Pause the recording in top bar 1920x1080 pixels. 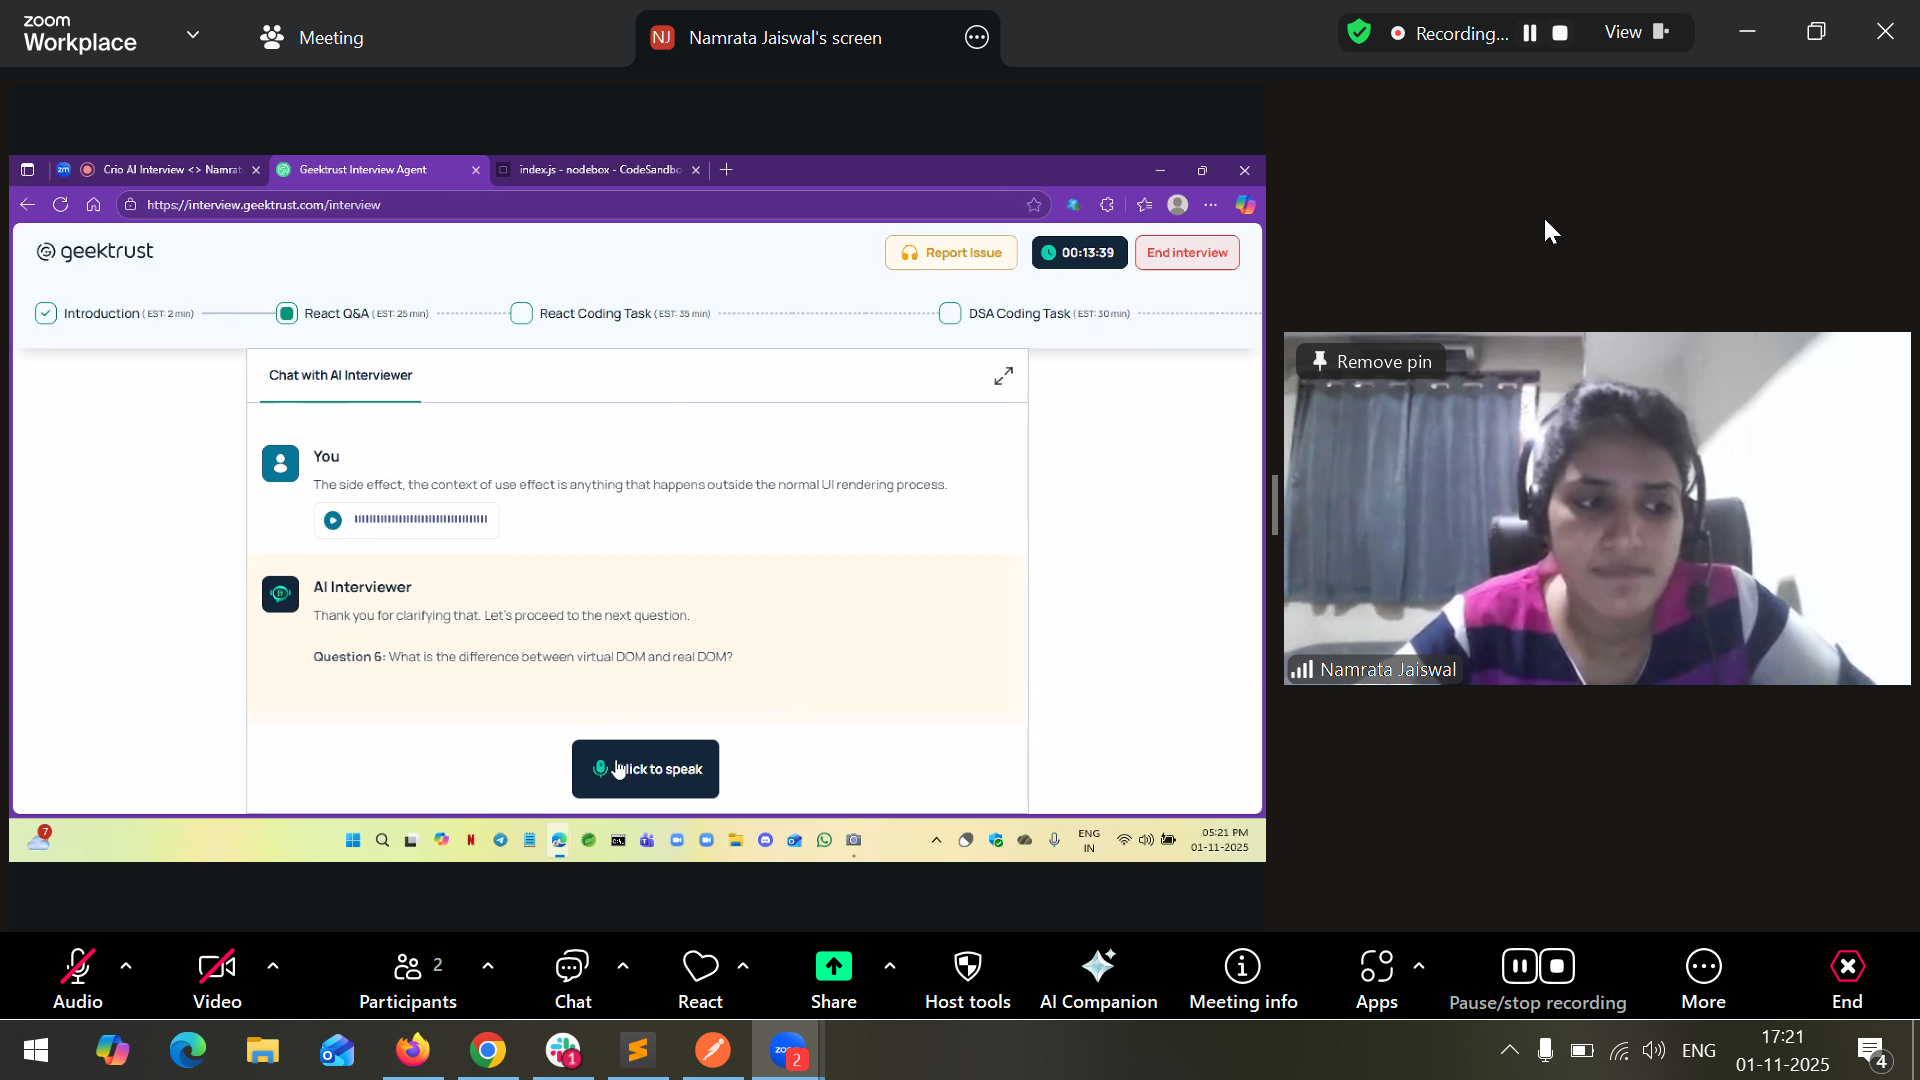coord(1530,33)
